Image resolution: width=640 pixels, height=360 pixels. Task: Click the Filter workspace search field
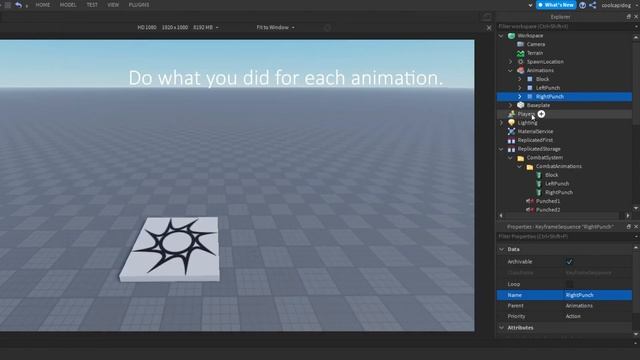click(564, 26)
